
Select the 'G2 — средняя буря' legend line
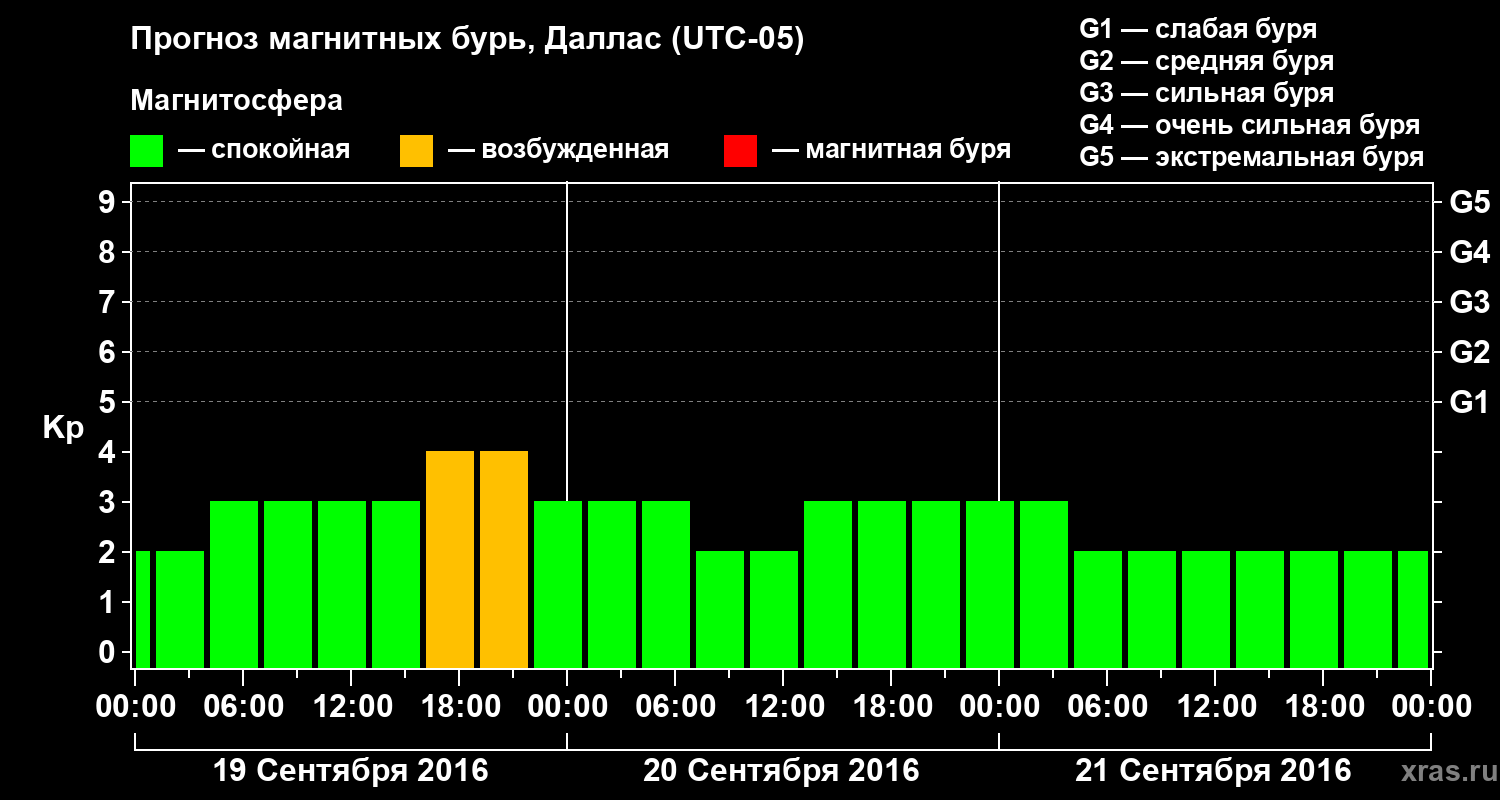click(x=1206, y=61)
